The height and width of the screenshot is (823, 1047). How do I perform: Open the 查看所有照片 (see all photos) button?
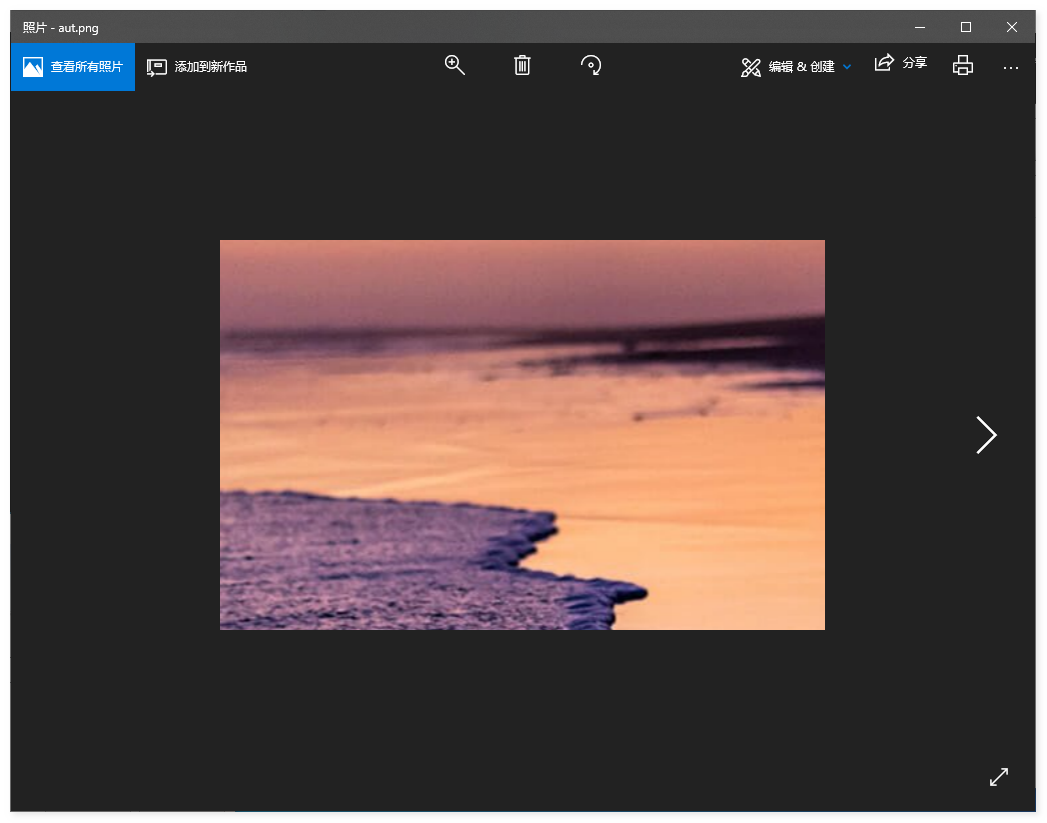(x=73, y=67)
